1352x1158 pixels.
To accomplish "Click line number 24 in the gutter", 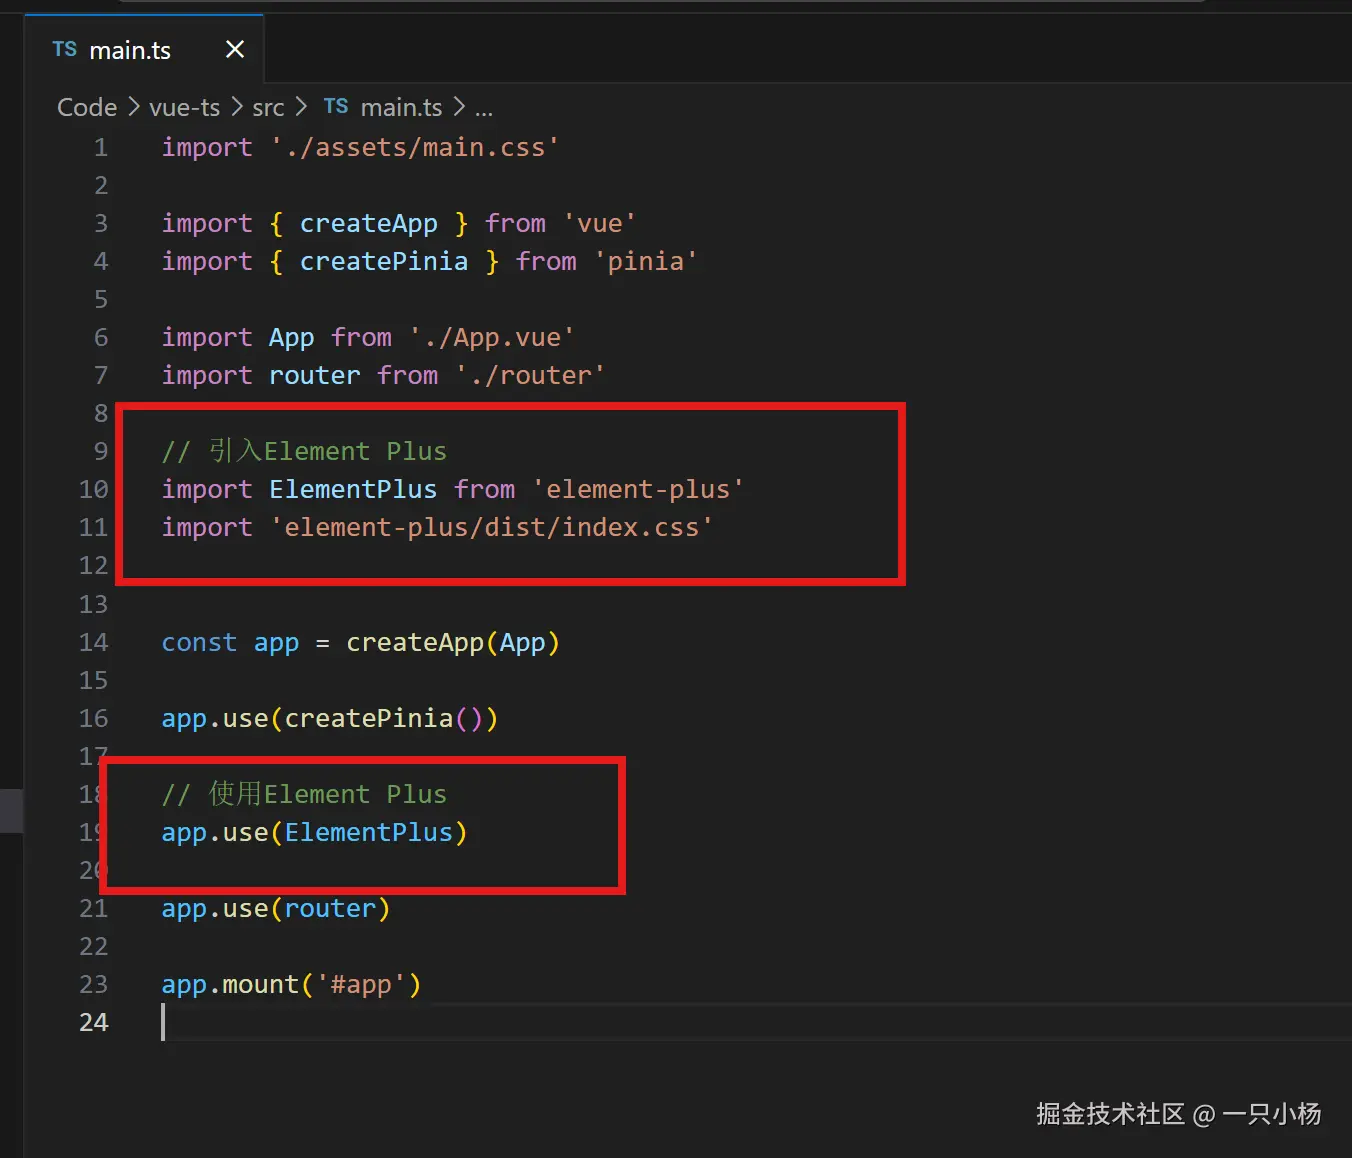I will tap(93, 1022).
